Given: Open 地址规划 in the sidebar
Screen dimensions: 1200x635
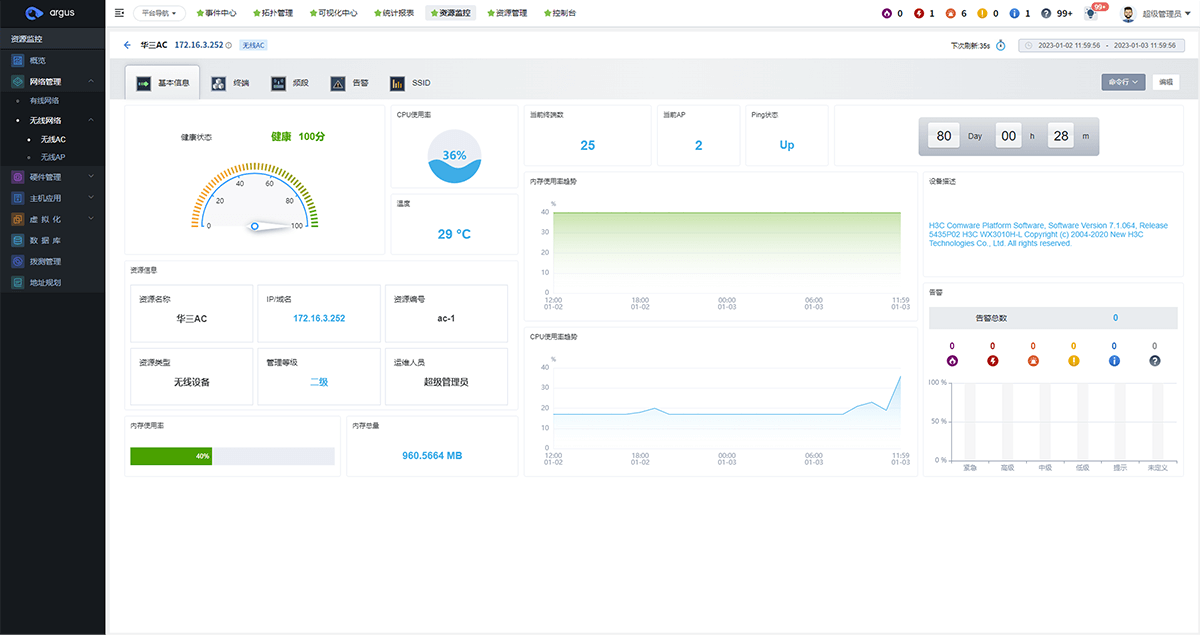Looking at the screenshot, I should (50, 283).
